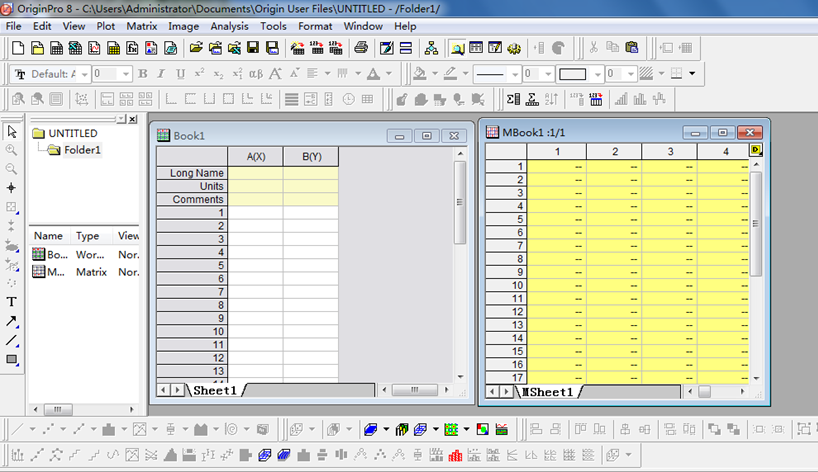Toggle Italic text formatting
Screen dimensions: 818x472
click(x=162, y=74)
